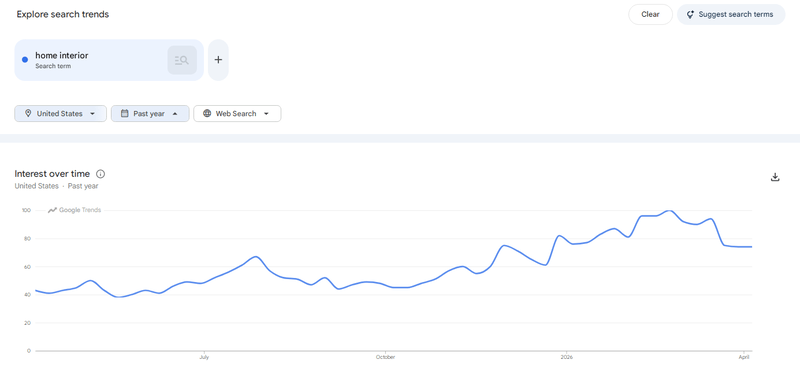Image resolution: width=800 pixels, height=371 pixels.
Task: Click the location pin icon on United States
Action: pyautogui.click(x=28, y=113)
